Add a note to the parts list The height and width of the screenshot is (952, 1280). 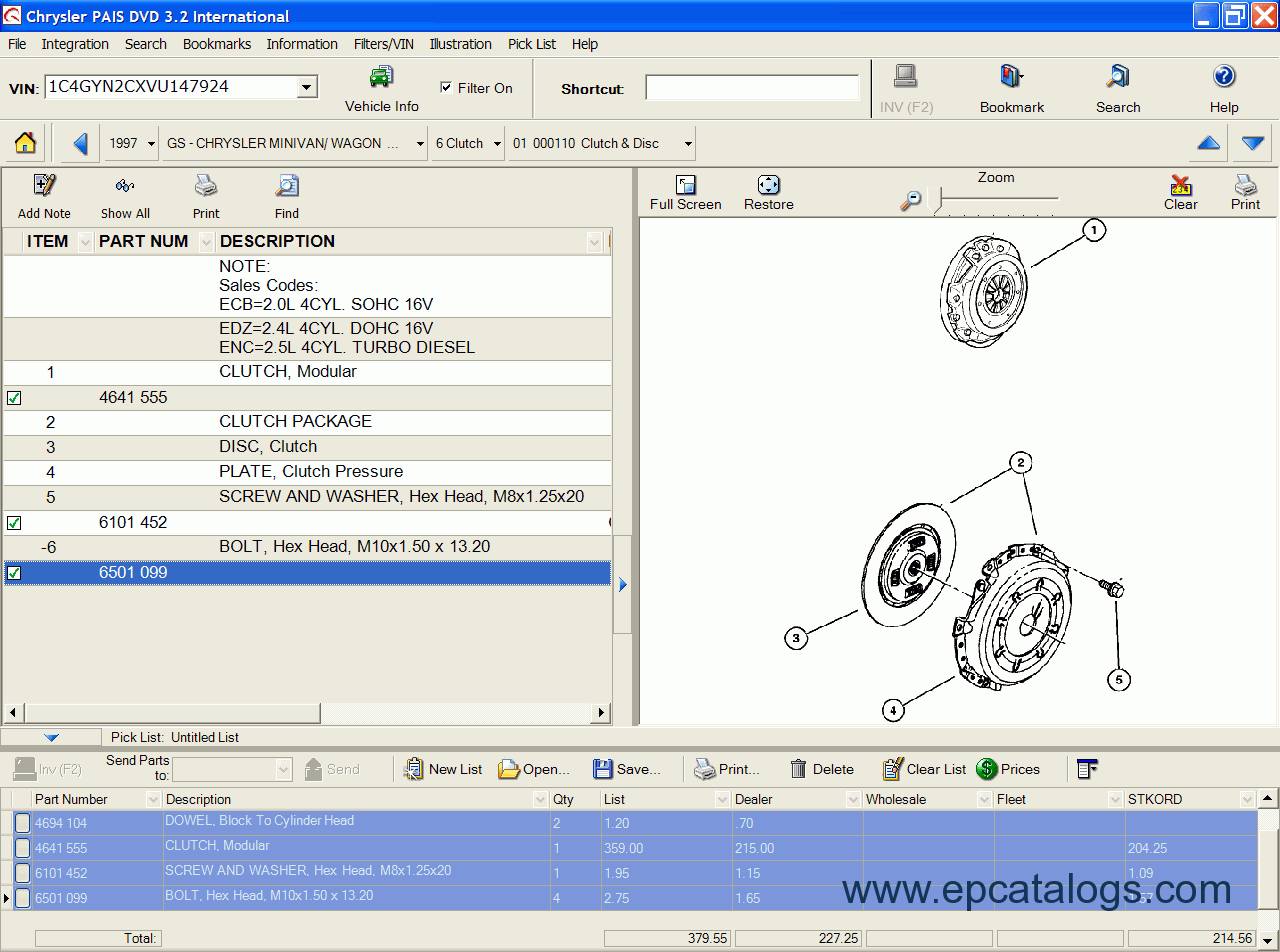point(44,196)
